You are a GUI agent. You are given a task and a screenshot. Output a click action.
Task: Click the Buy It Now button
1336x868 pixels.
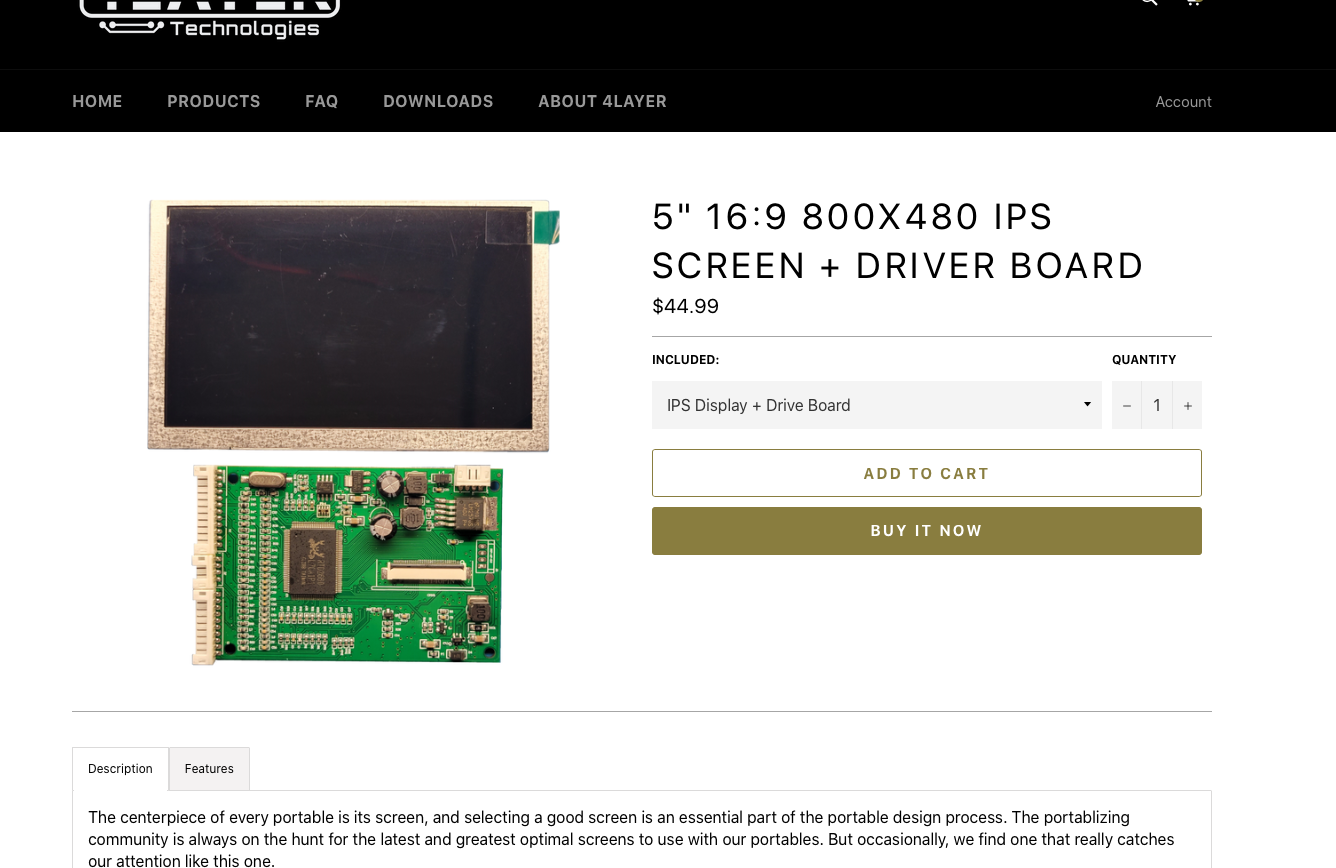[x=927, y=531]
